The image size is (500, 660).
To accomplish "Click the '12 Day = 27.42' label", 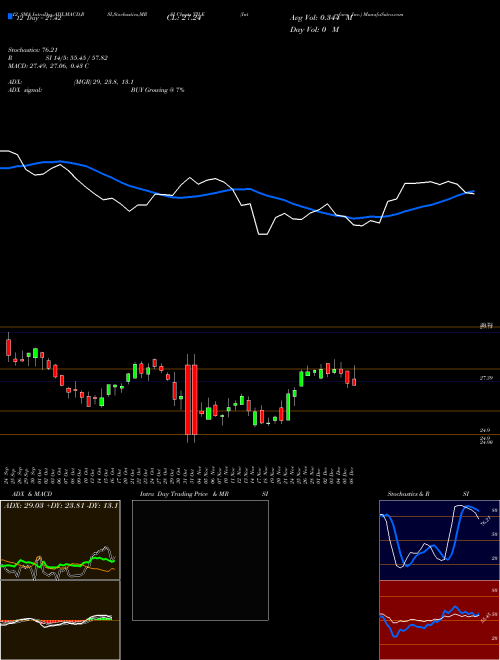I will pyautogui.click(x=37, y=19).
